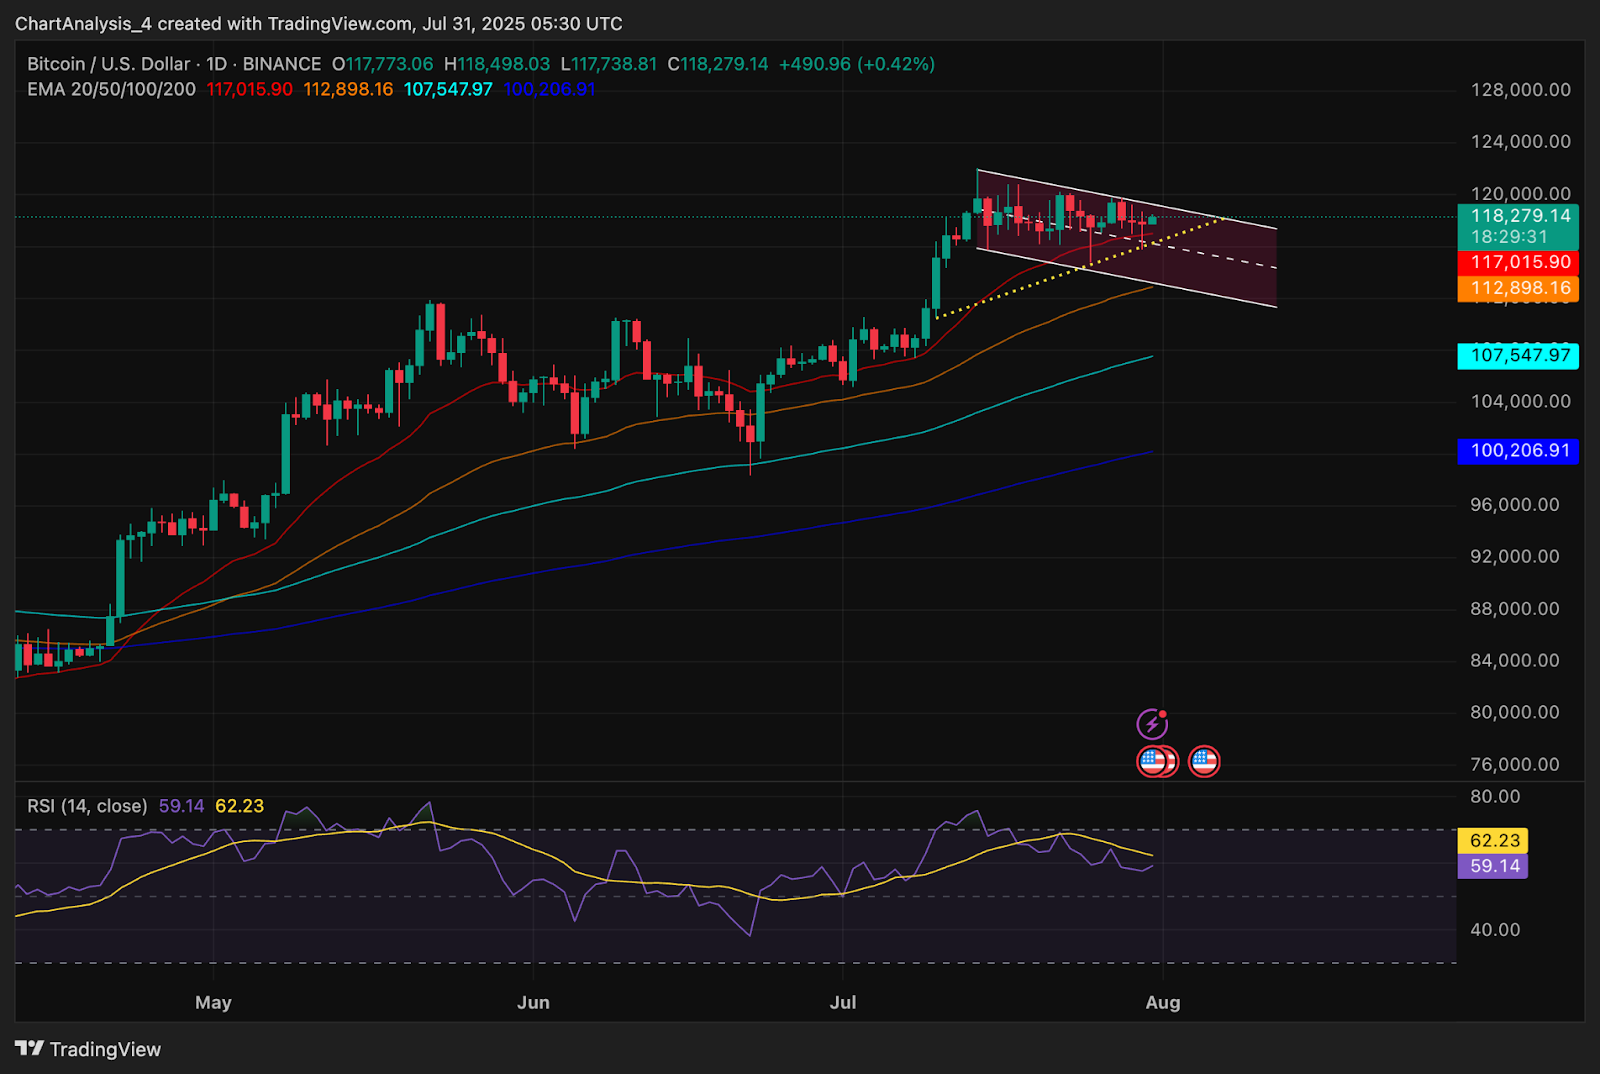Image resolution: width=1600 pixels, height=1074 pixels.
Task: Open the standalone US flag economic event icon
Action: 1204,762
